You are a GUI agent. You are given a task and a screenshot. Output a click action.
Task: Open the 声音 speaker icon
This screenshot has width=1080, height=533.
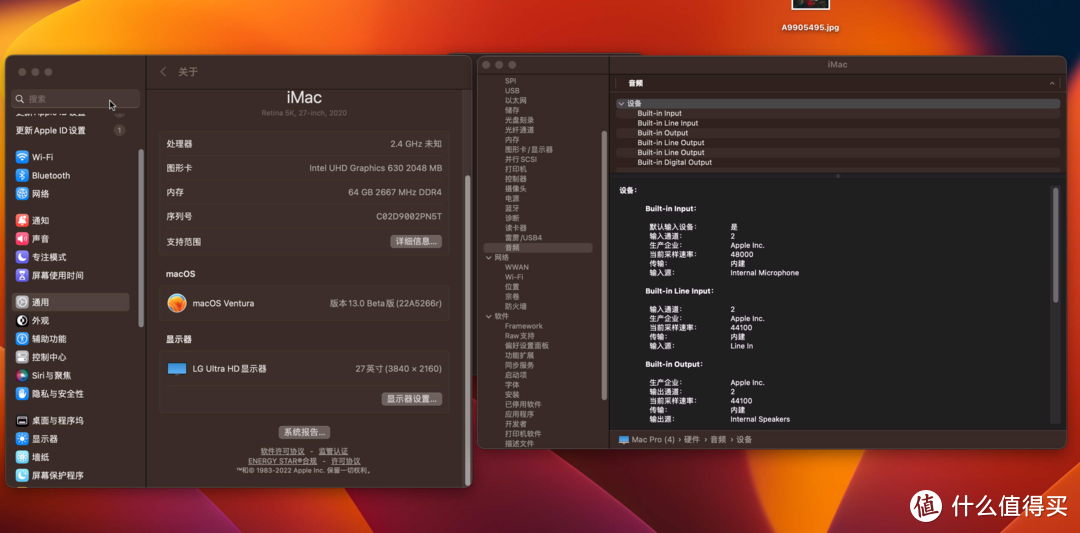click(x=22, y=239)
